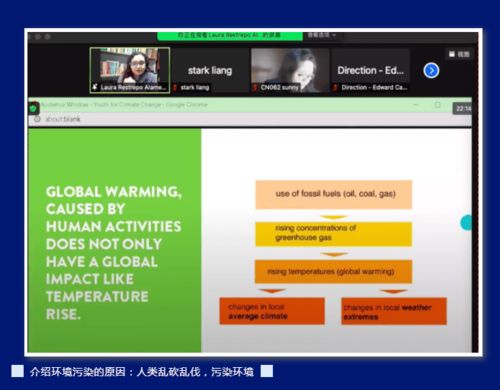Viewport: 500px width, 390px height.
Task: Click the green screen-sharing notification banner
Action: tap(230, 35)
